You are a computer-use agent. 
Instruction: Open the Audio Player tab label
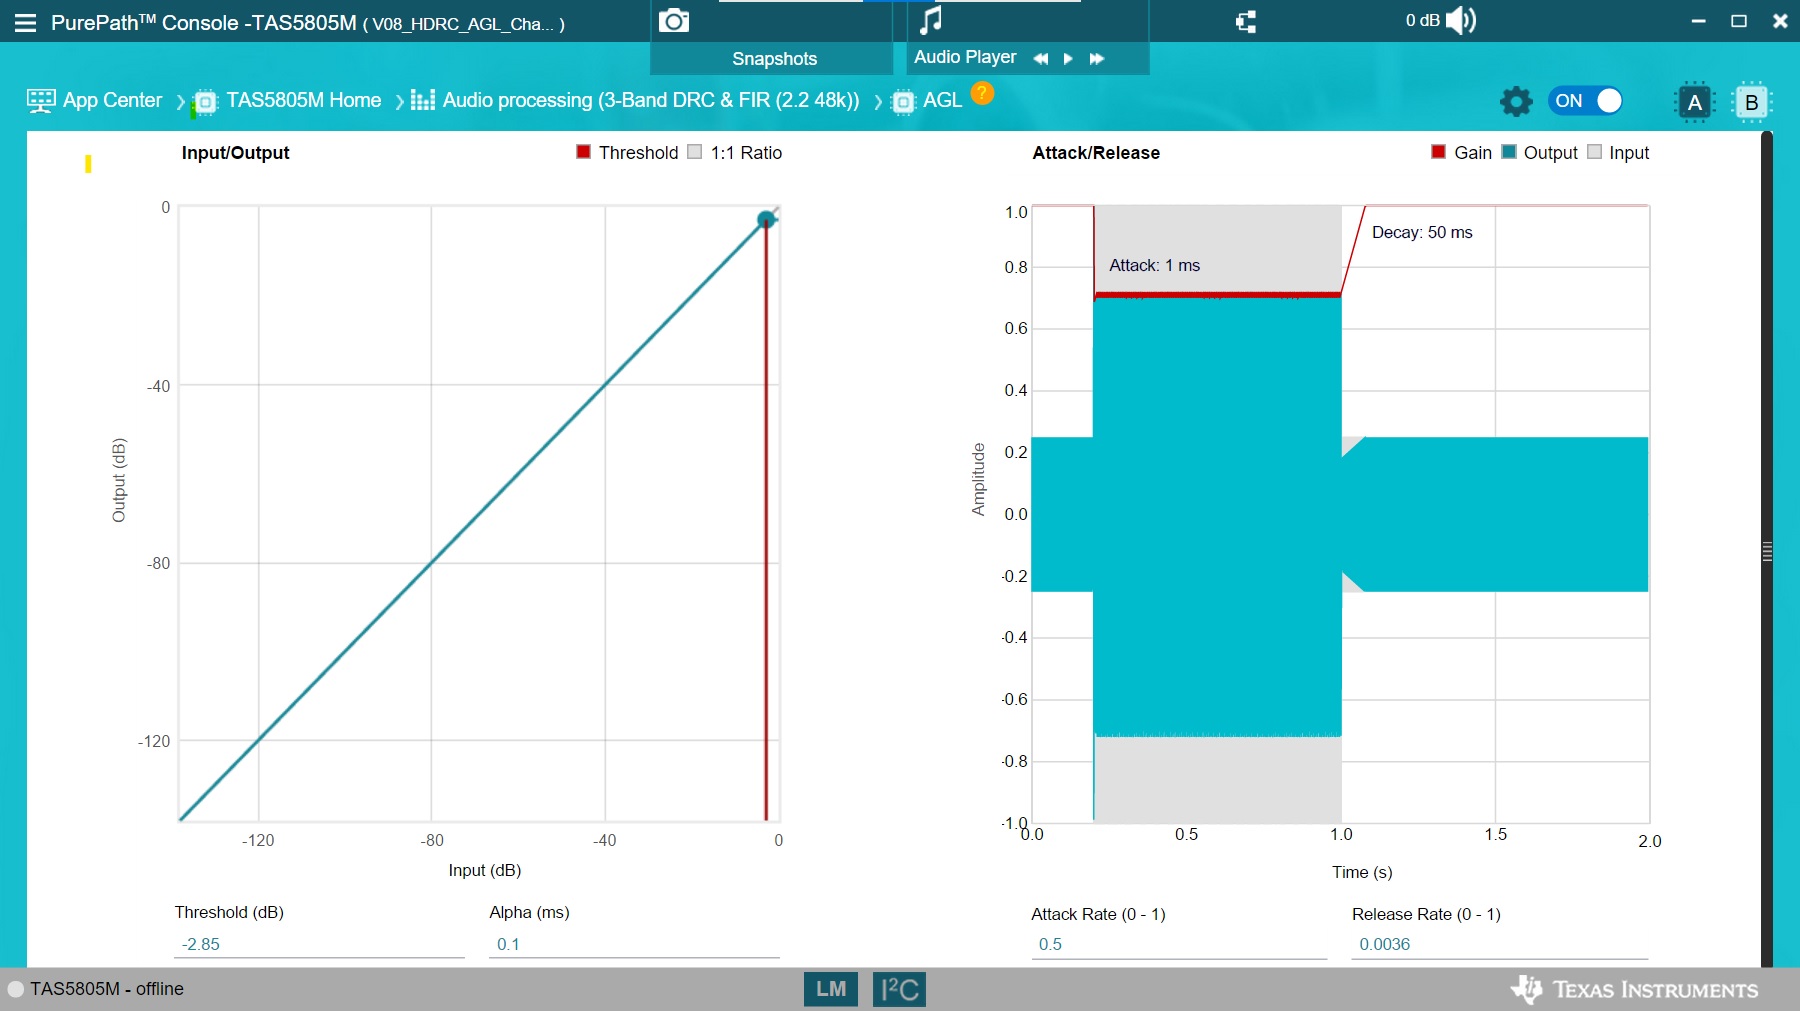click(965, 57)
